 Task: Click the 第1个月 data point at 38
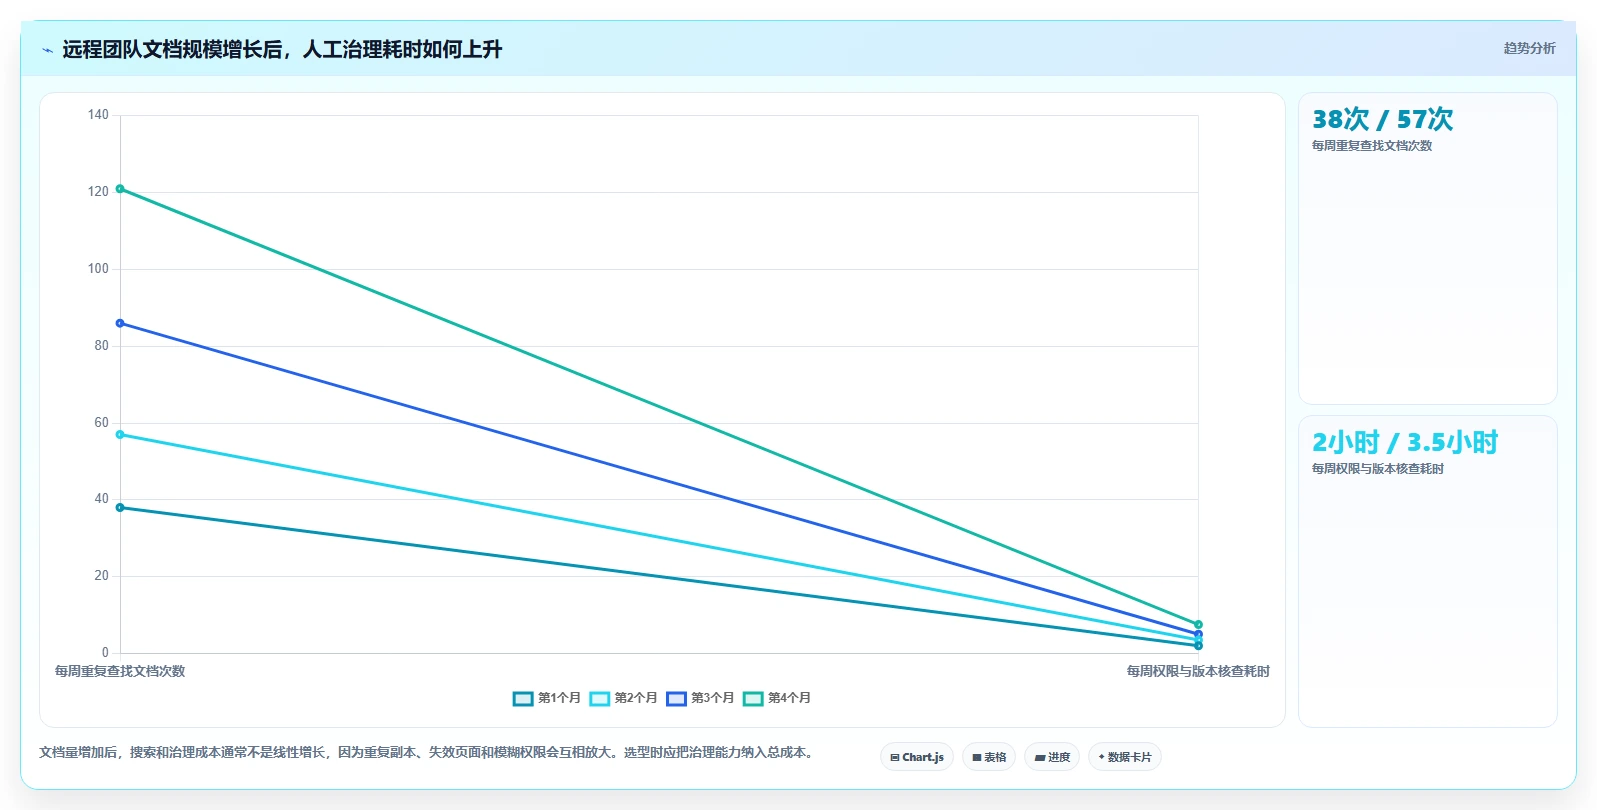[120, 508]
